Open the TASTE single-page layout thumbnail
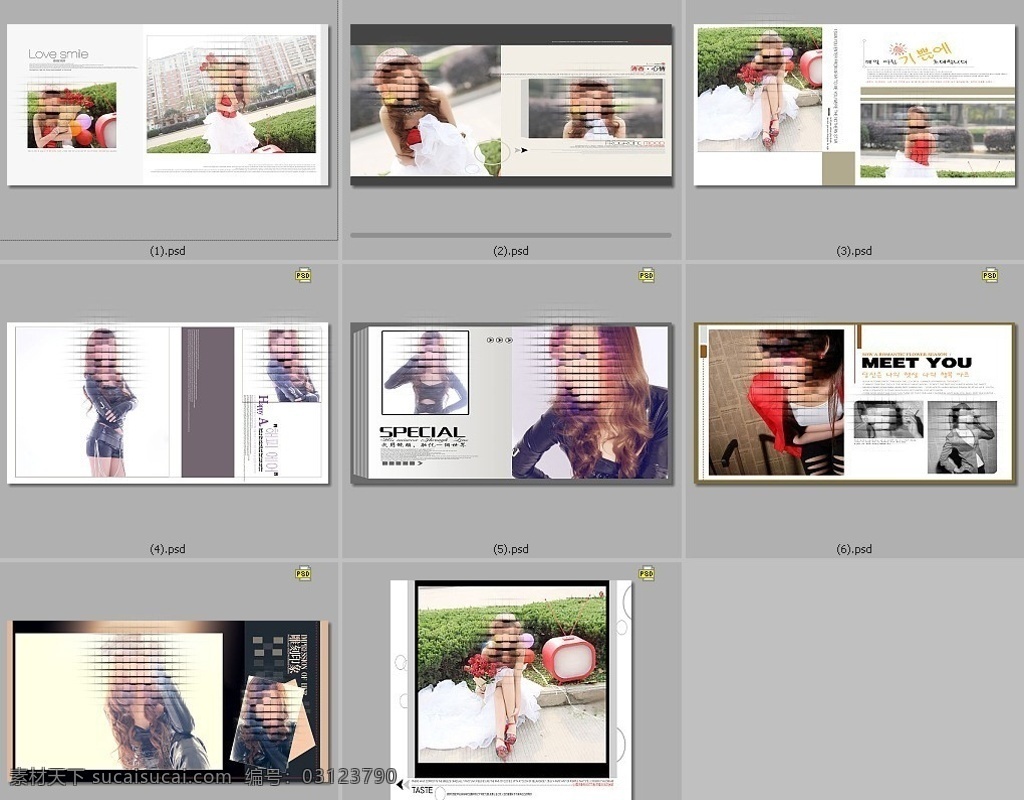The width and height of the screenshot is (1024, 800). [511, 690]
